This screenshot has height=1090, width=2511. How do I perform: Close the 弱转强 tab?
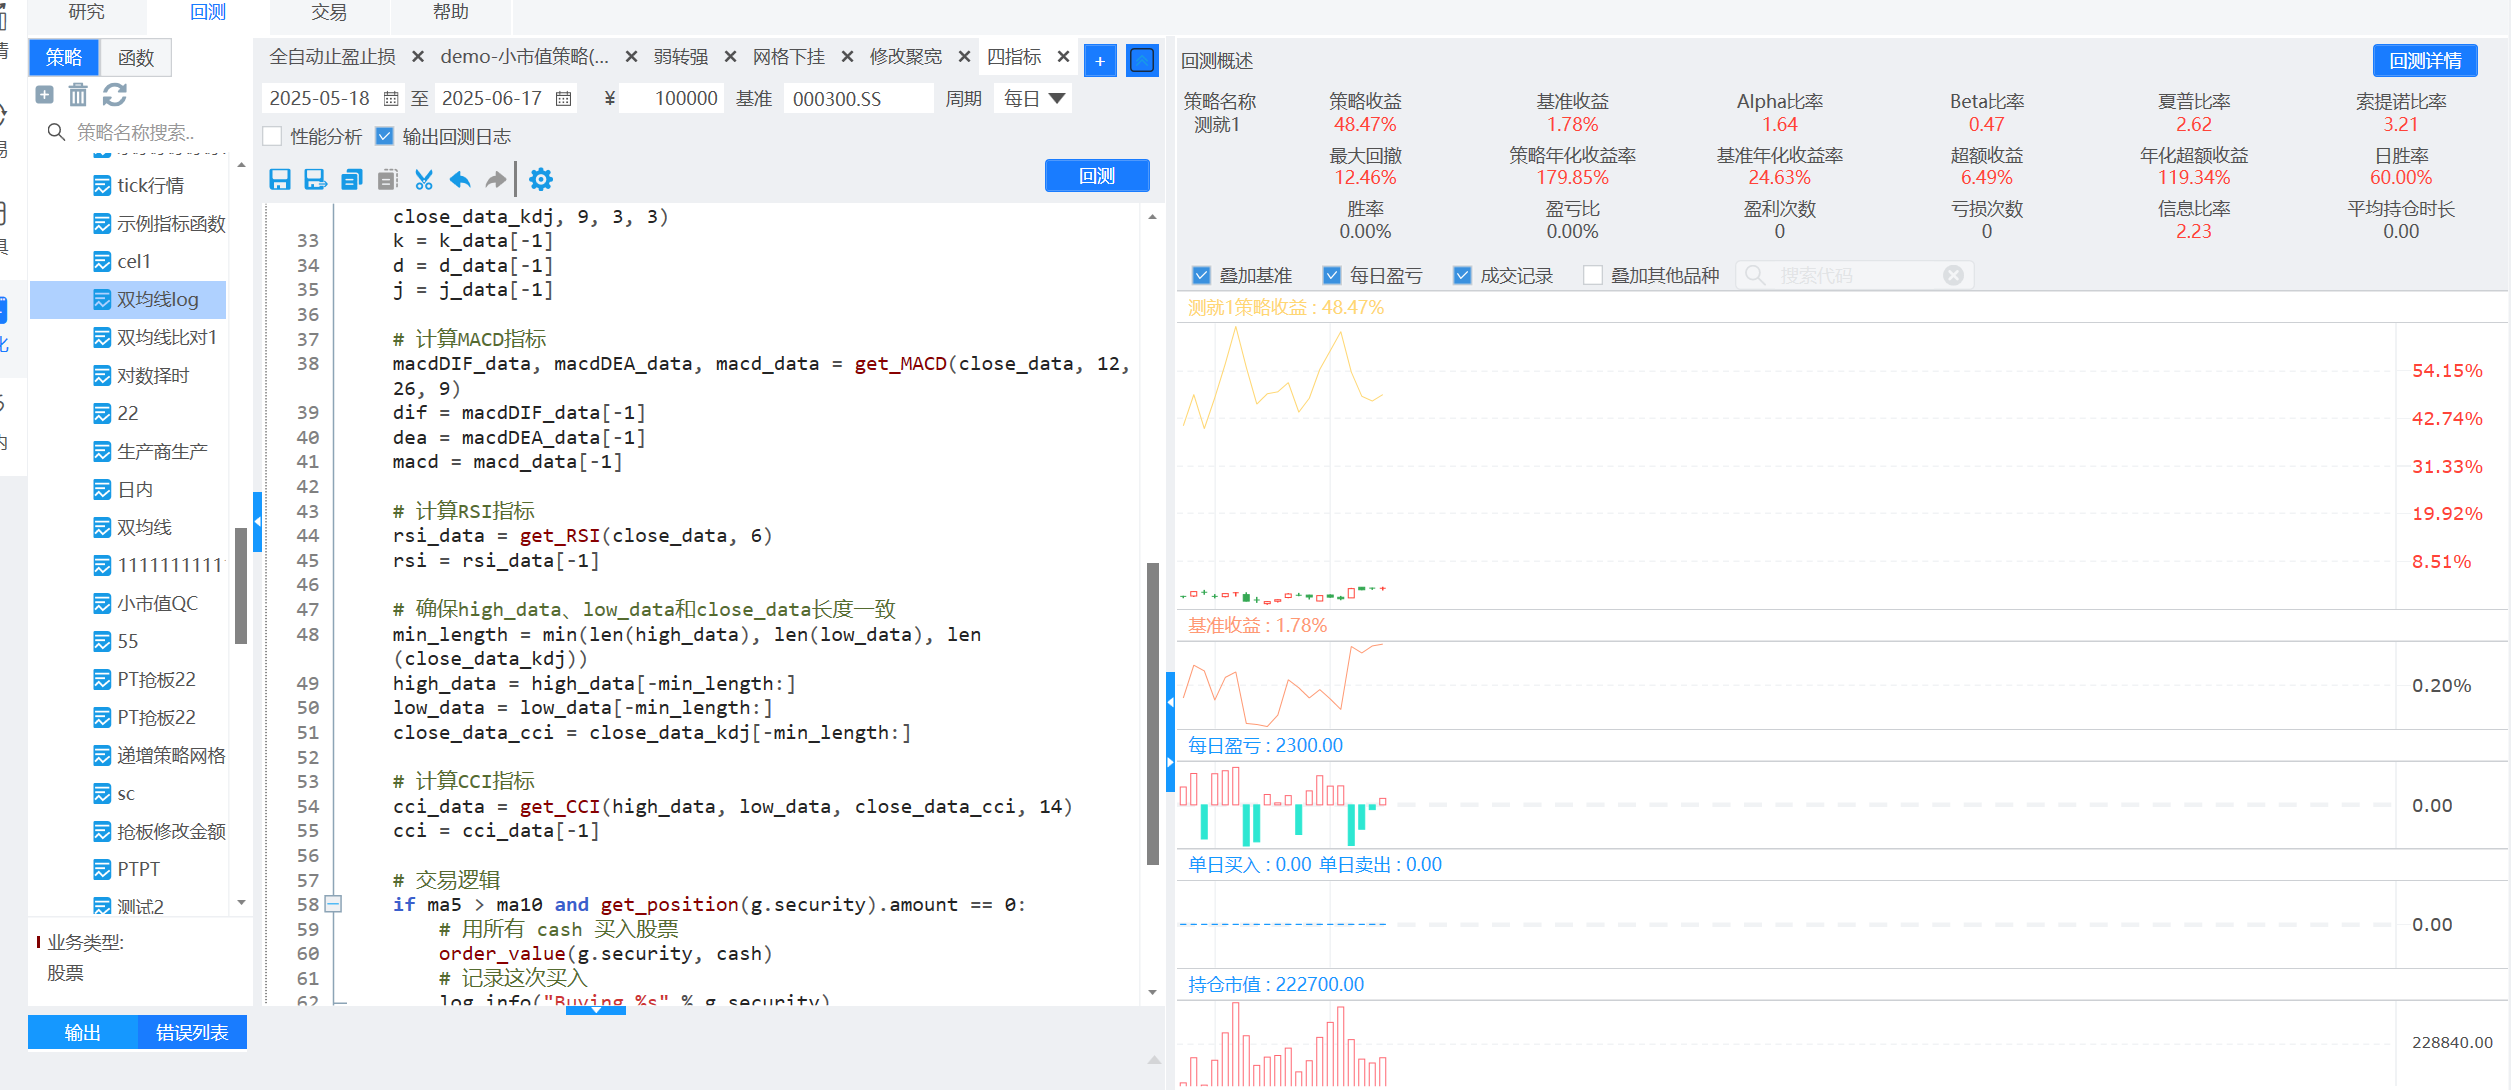pos(730,57)
